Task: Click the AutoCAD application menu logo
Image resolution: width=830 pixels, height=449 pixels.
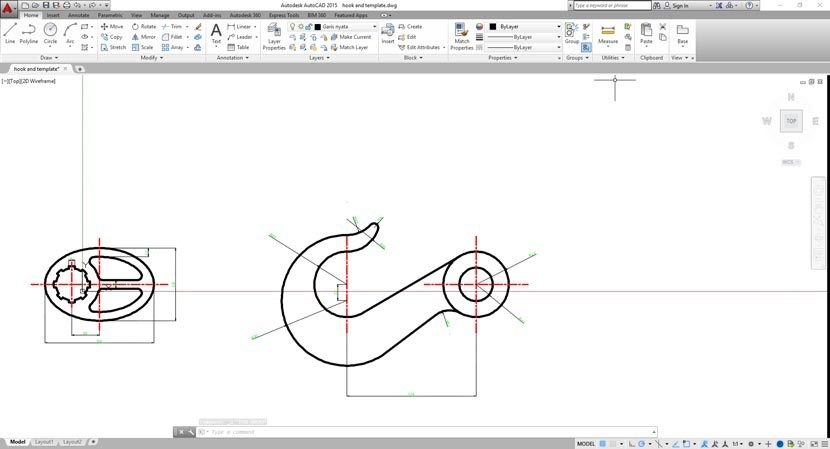Action: pyautogui.click(x=8, y=8)
